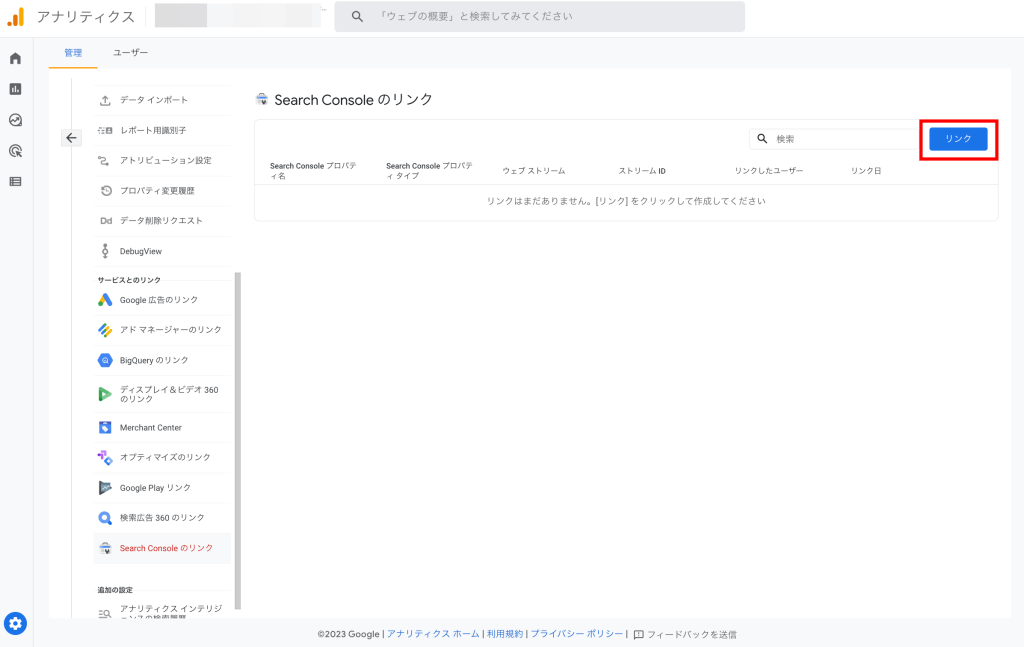Screen dimensions: 1024x647
Task: Select Search Console のリンク in sidebar
Action: [162, 548]
